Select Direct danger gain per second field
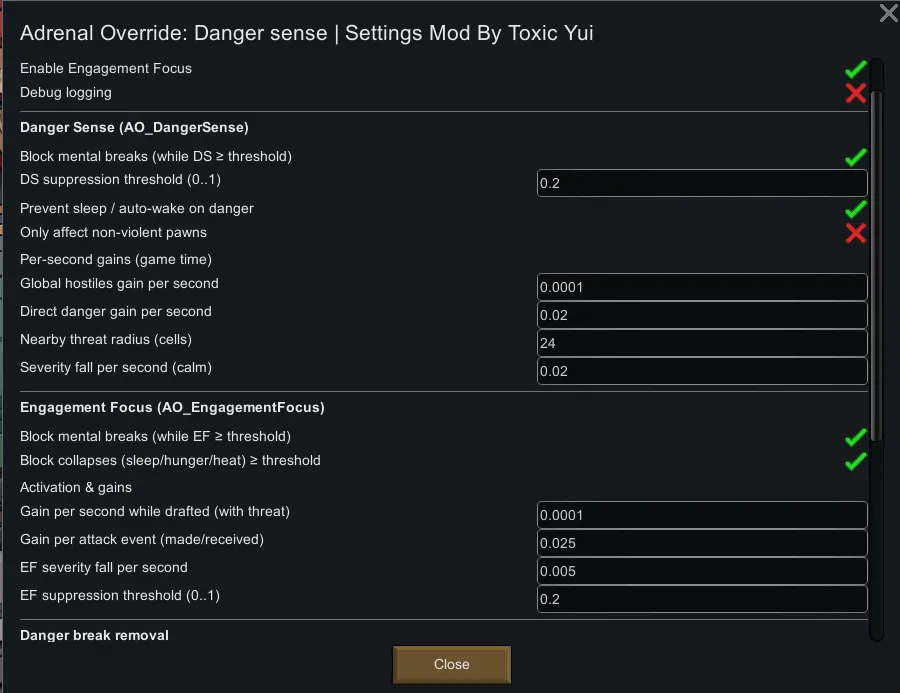 (x=701, y=315)
